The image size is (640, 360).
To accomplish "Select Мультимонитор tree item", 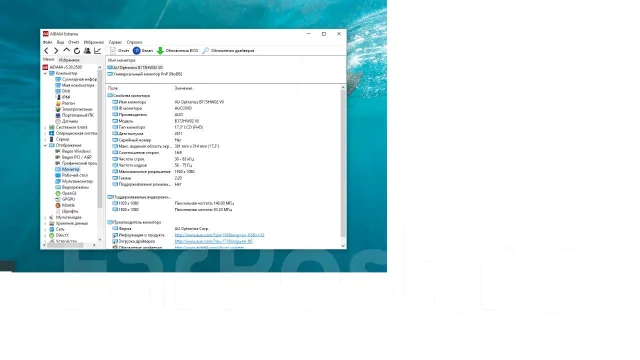I will 74,181.
